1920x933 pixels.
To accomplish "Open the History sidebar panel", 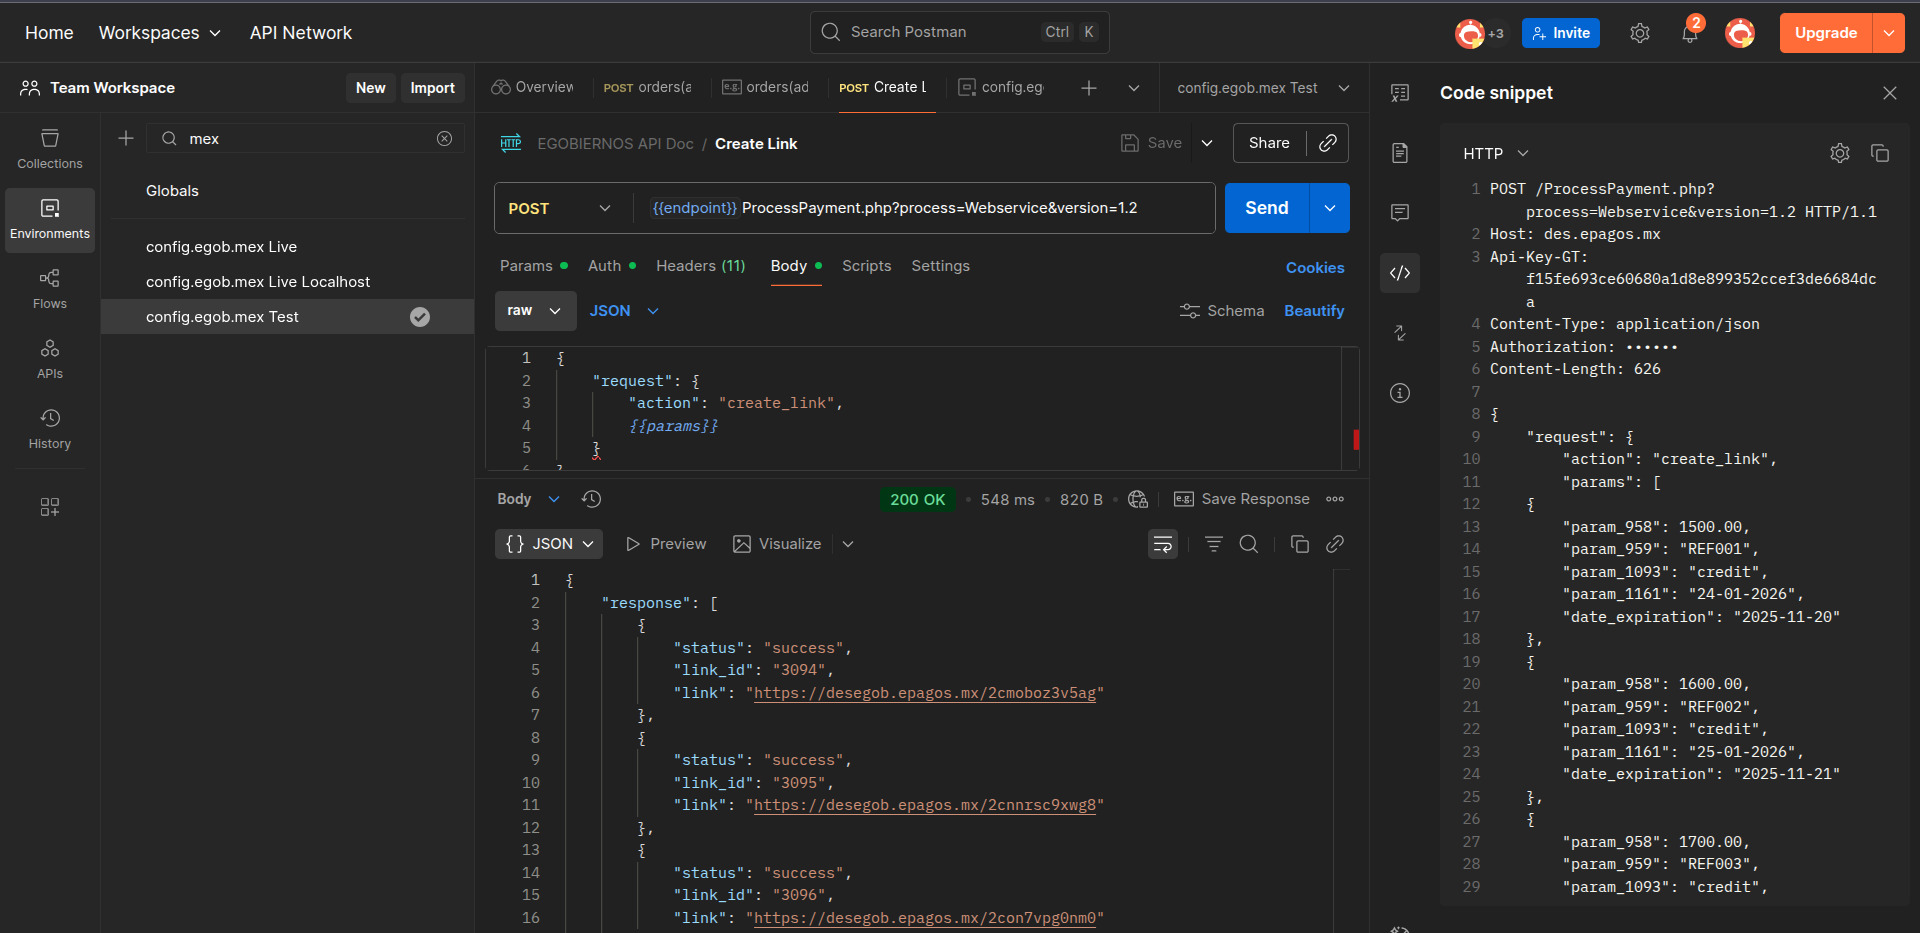I will pyautogui.click(x=50, y=429).
